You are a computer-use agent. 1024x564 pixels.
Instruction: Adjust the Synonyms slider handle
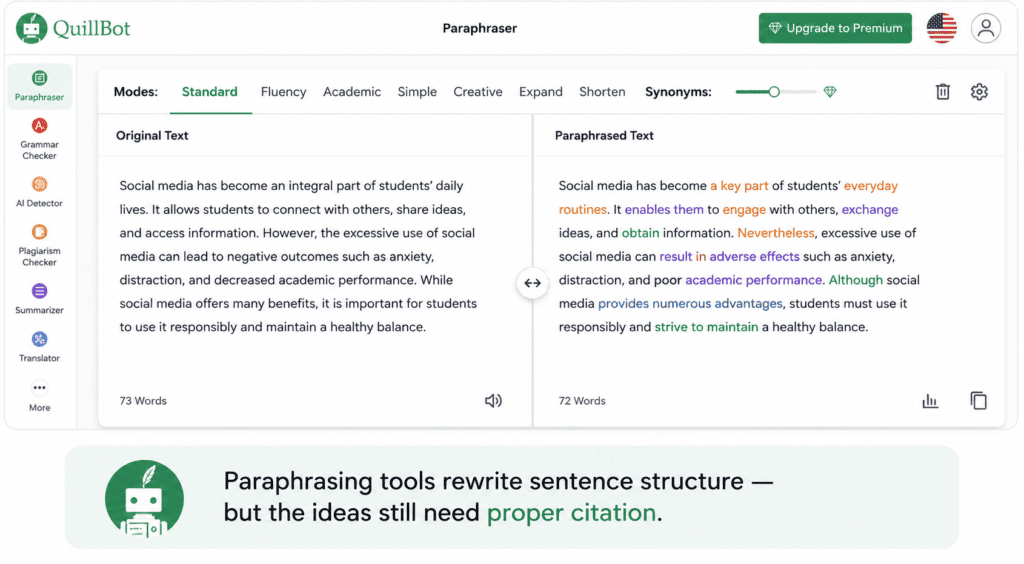click(x=774, y=91)
